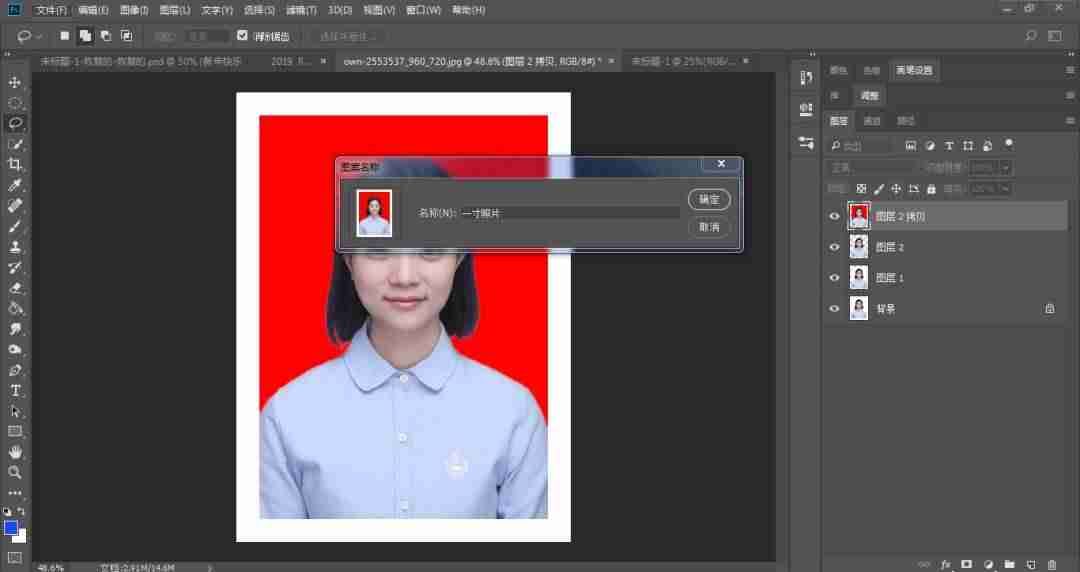
Task: Toggle adjustment layer filter icon
Action: pyautogui.click(x=930, y=145)
